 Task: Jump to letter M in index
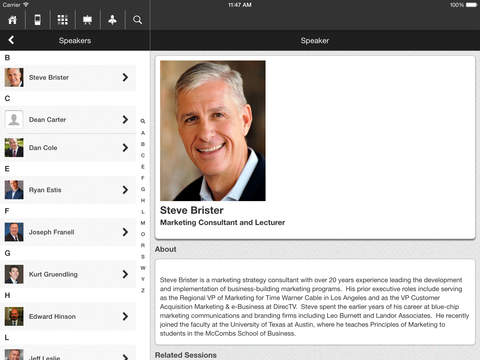pyautogui.click(x=143, y=223)
